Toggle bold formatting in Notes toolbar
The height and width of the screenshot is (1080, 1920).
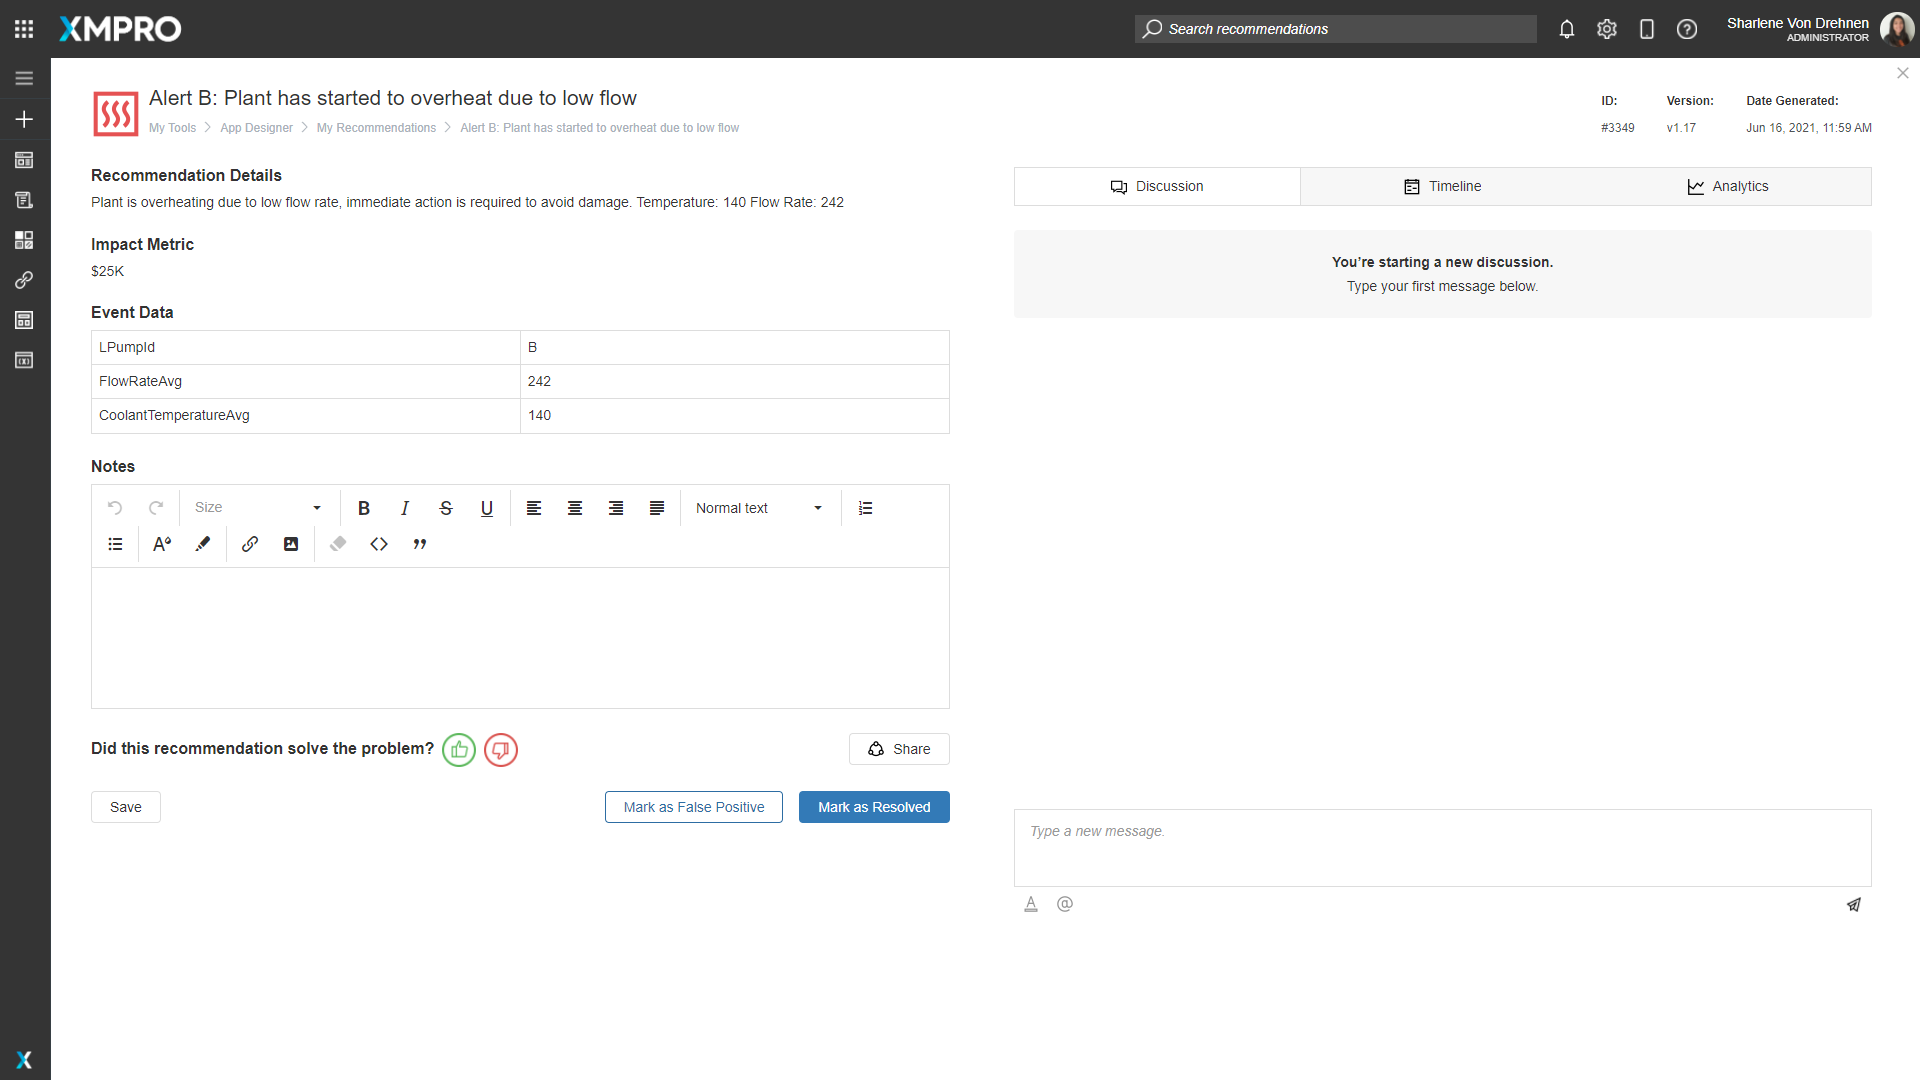(x=364, y=508)
